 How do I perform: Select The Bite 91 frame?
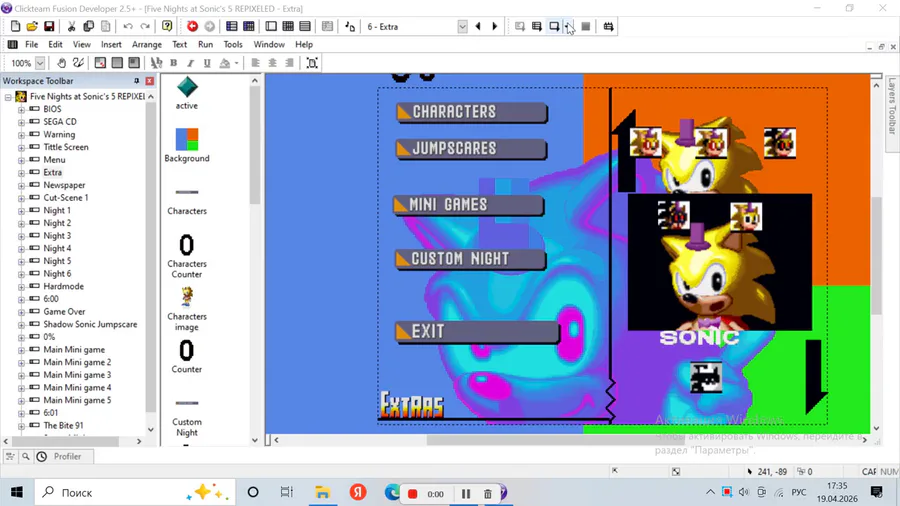pyautogui.click(x=63, y=426)
